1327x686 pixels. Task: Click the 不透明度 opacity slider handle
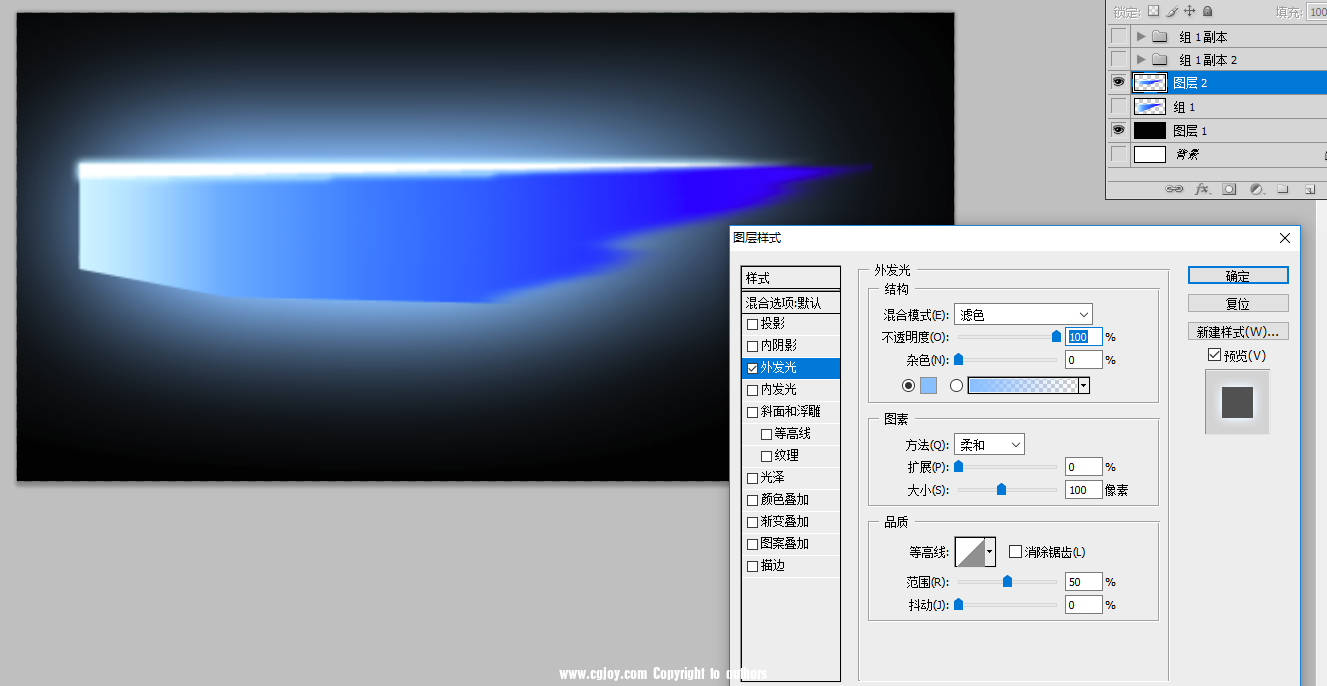1056,337
